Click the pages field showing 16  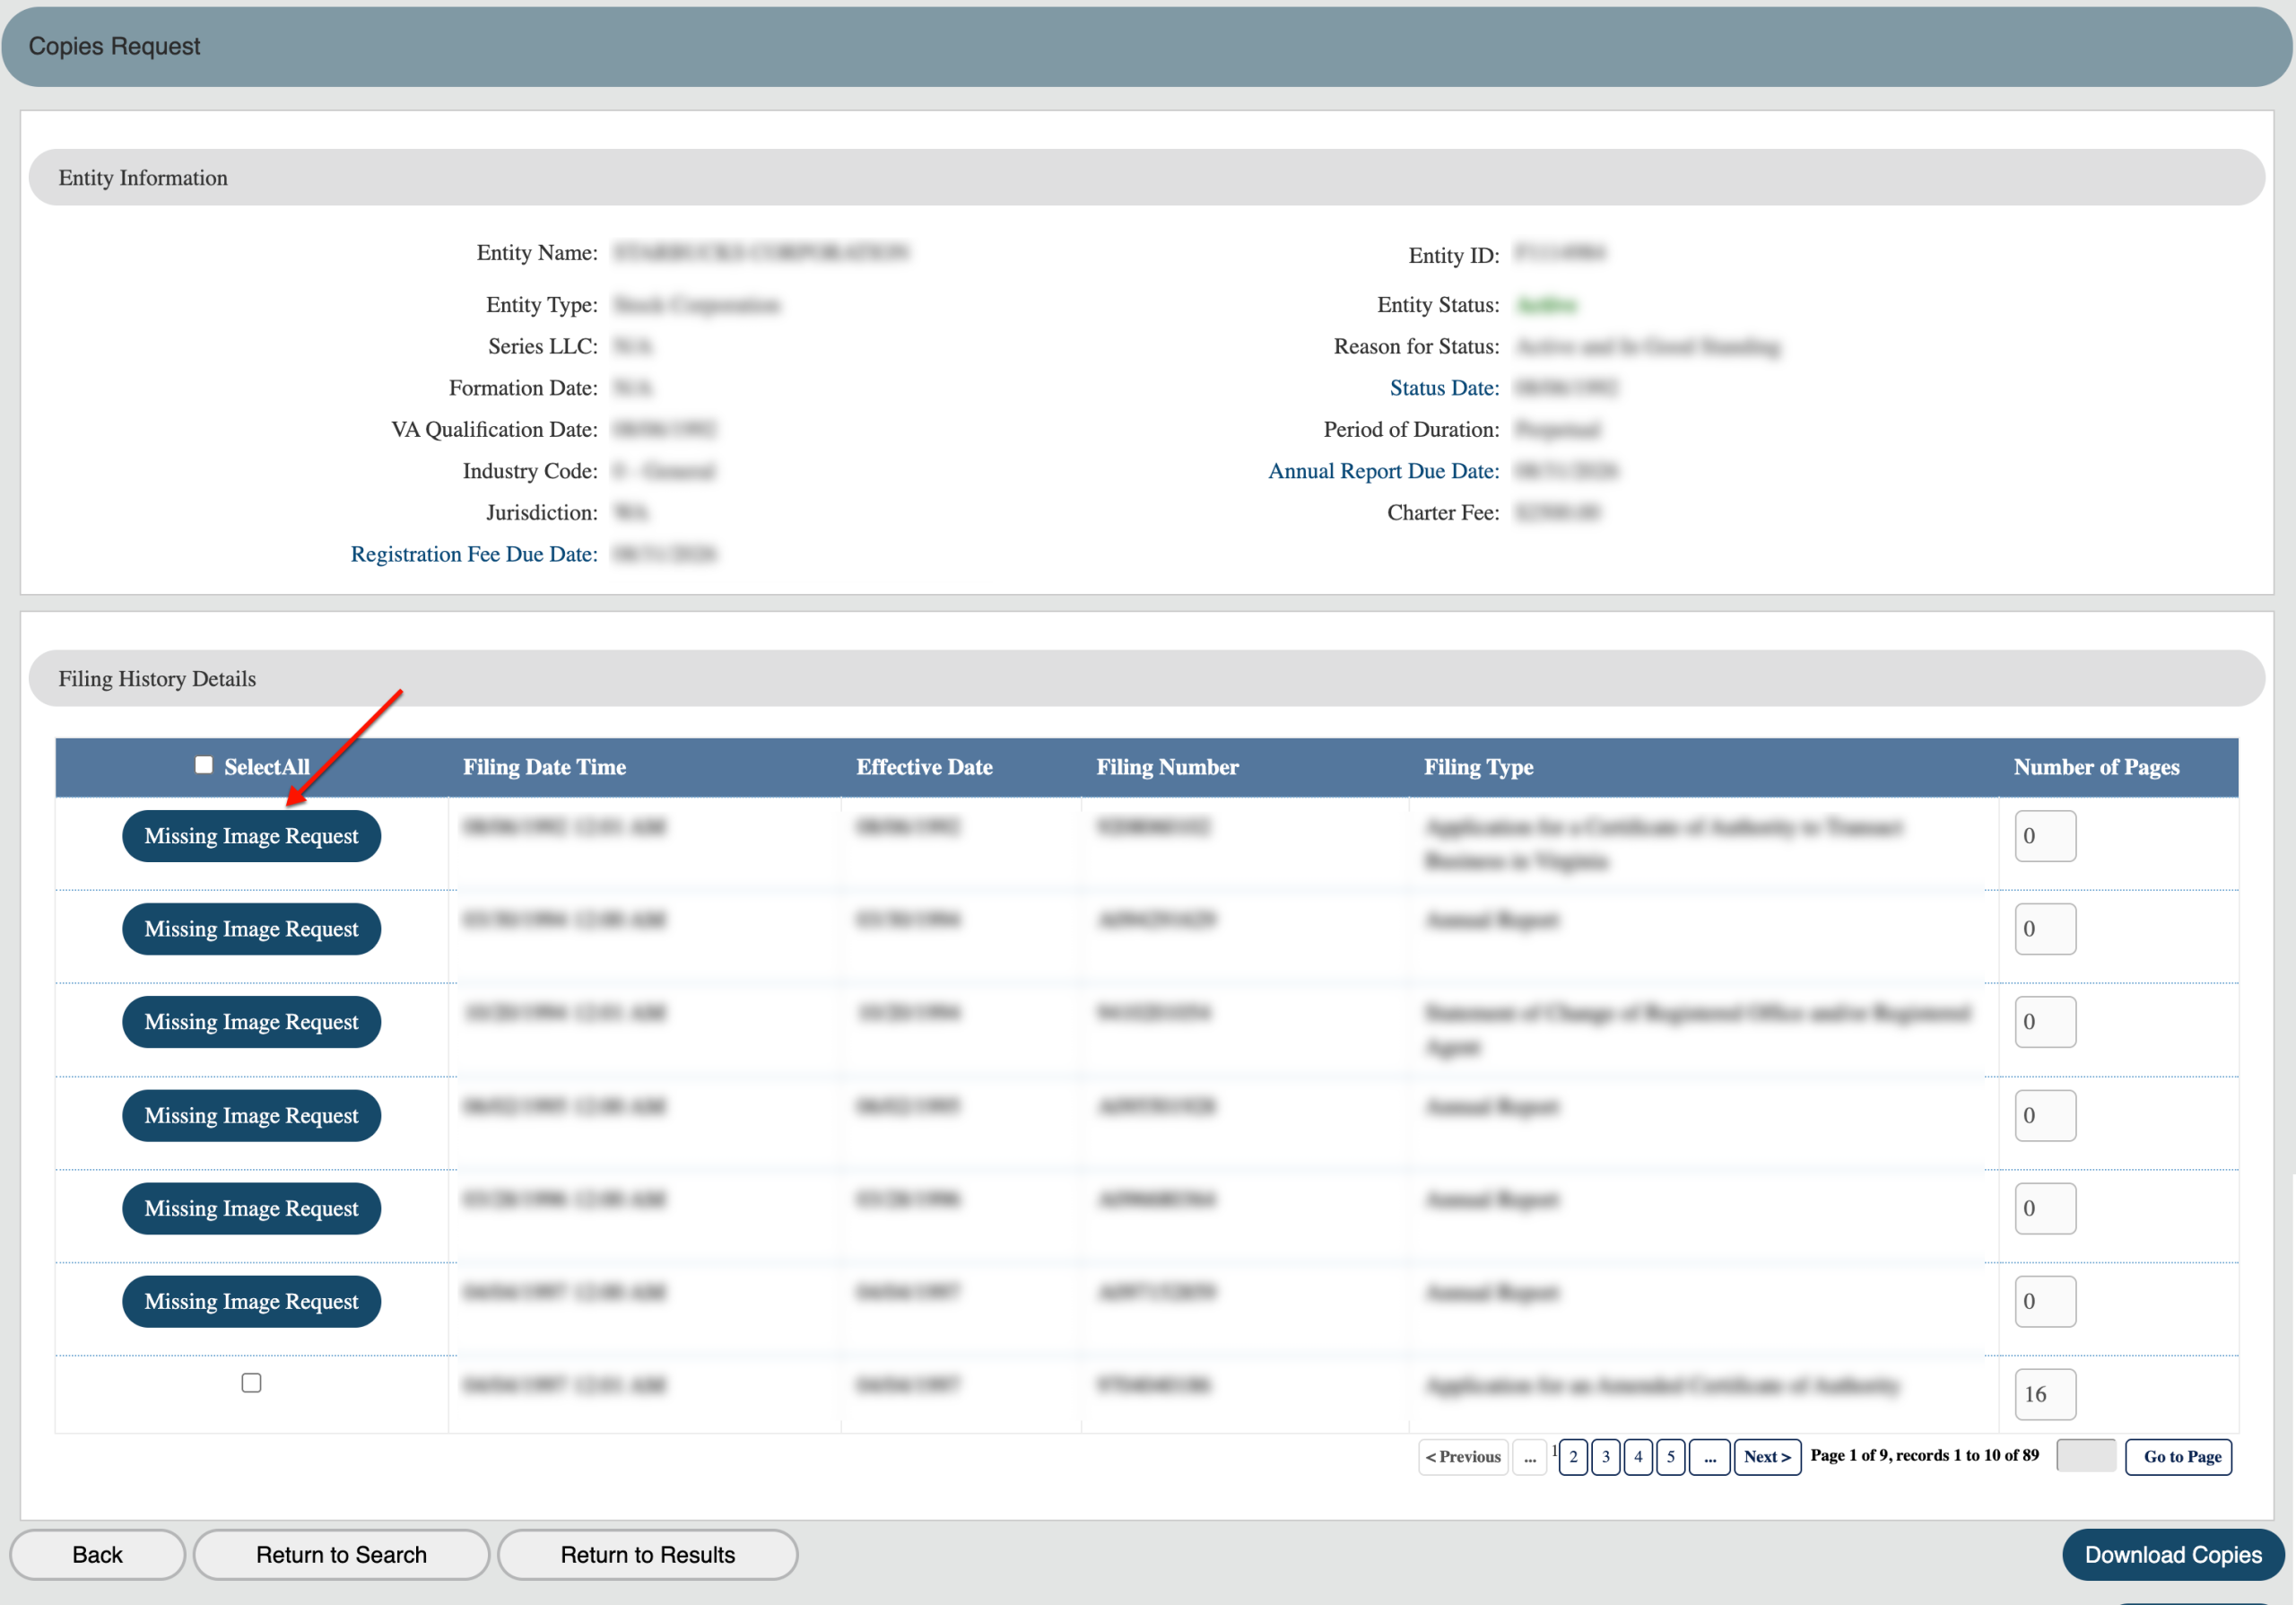2045,1394
